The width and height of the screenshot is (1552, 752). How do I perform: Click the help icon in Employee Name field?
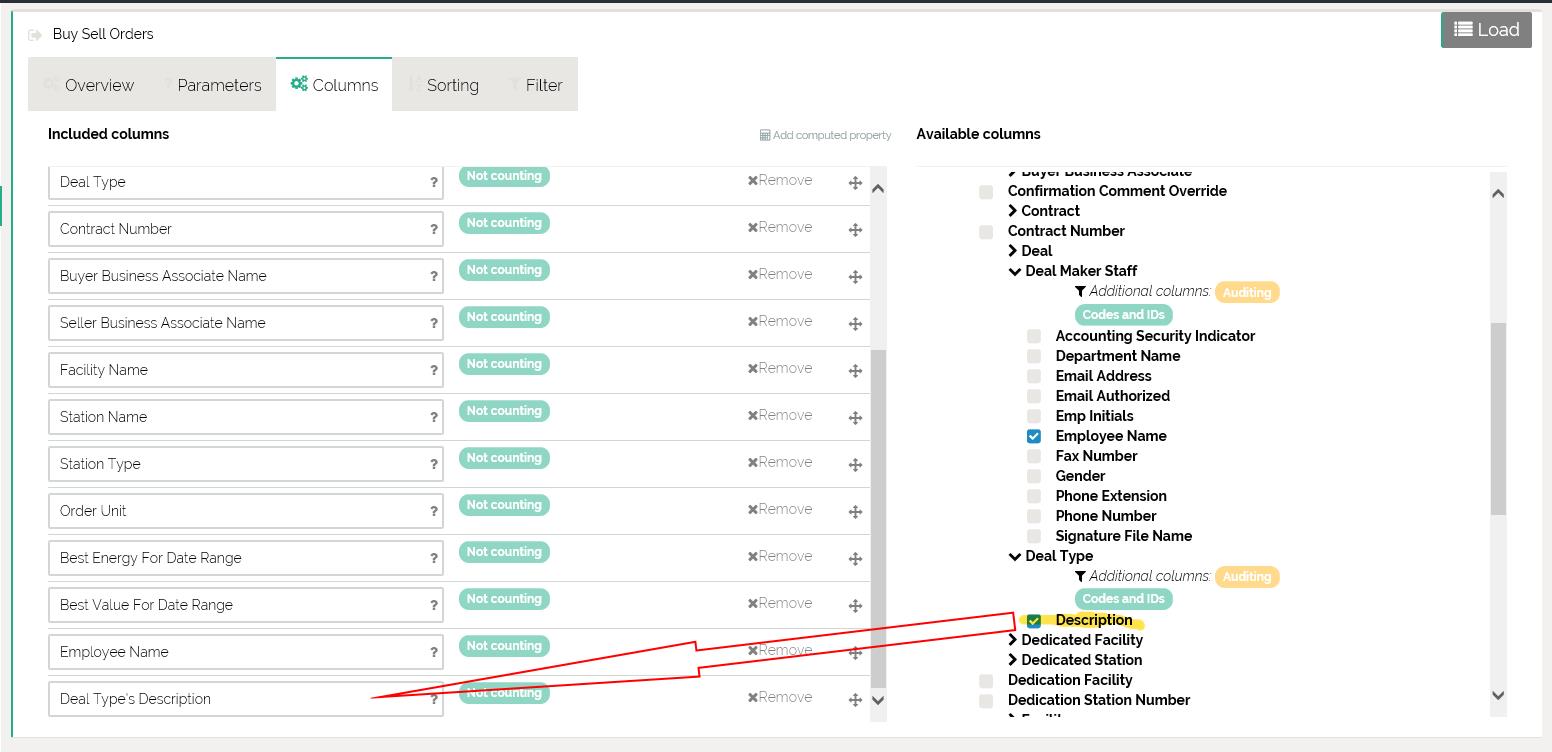[434, 652]
